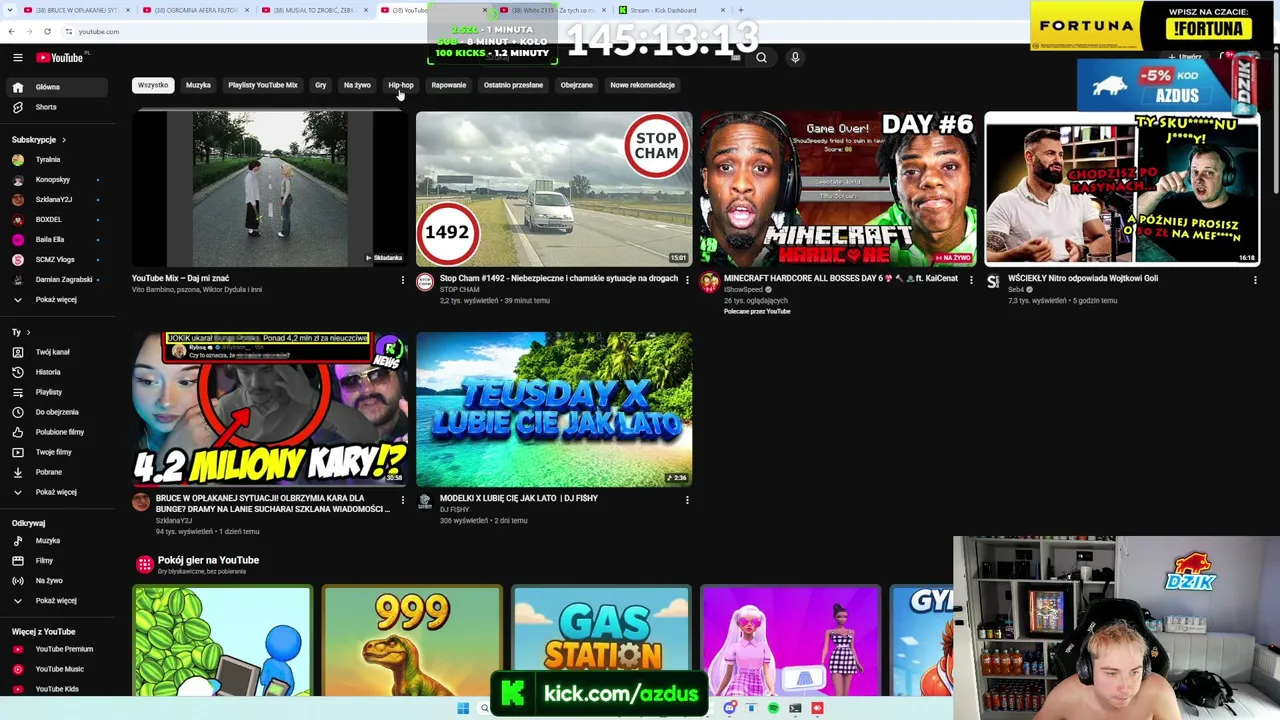Screen dimensions: 1280x720
Task: Select the Gry filter chip
Action: 321,85
